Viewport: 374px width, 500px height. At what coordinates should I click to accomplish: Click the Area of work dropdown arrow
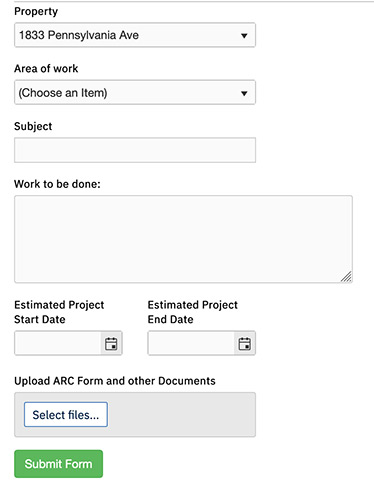[x=244, y=93]
